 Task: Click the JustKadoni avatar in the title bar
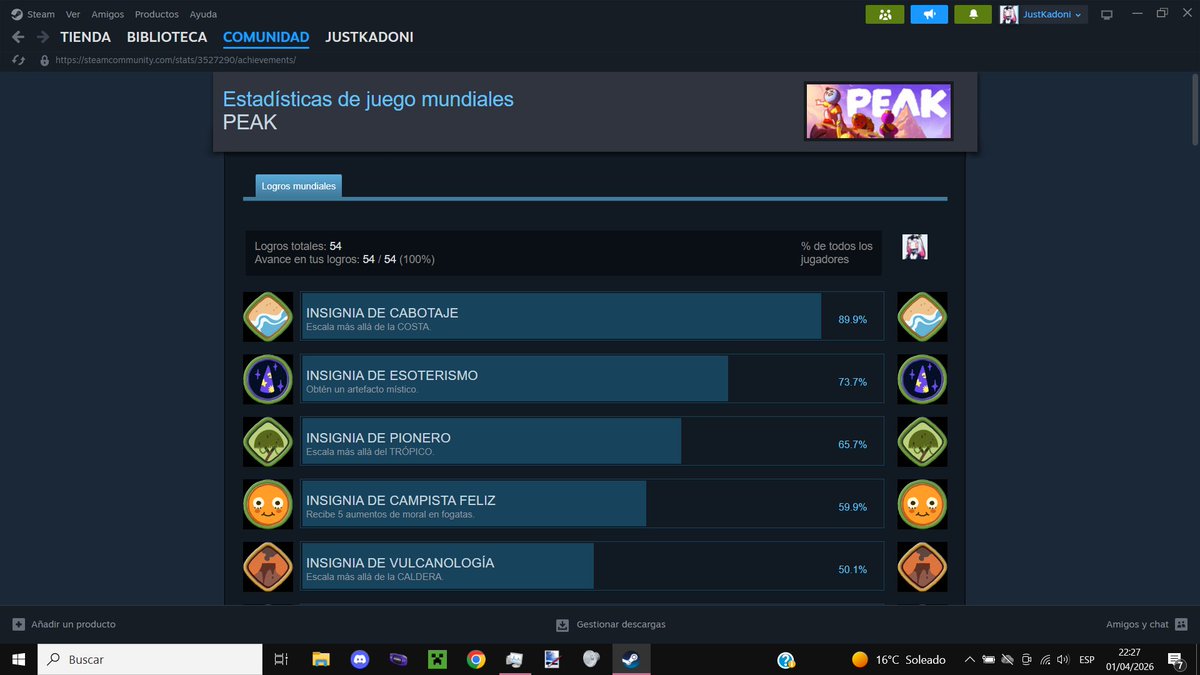[1009, 14]
